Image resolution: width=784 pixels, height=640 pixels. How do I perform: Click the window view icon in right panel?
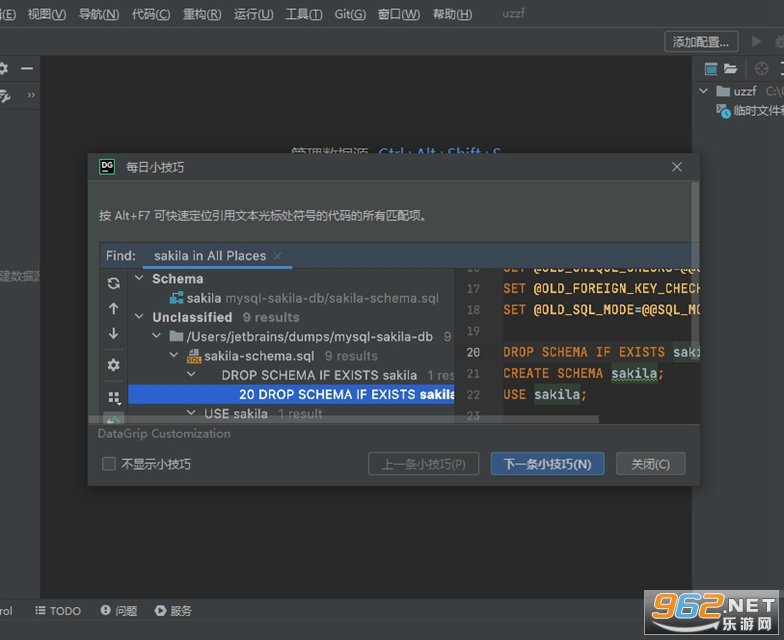click(710, 68)
